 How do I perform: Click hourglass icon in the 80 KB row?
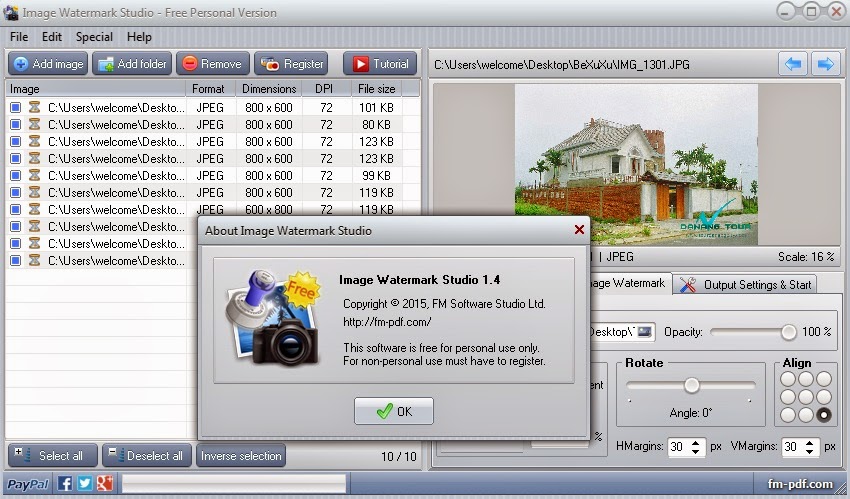pyautogui.click(x=34, y=125)
